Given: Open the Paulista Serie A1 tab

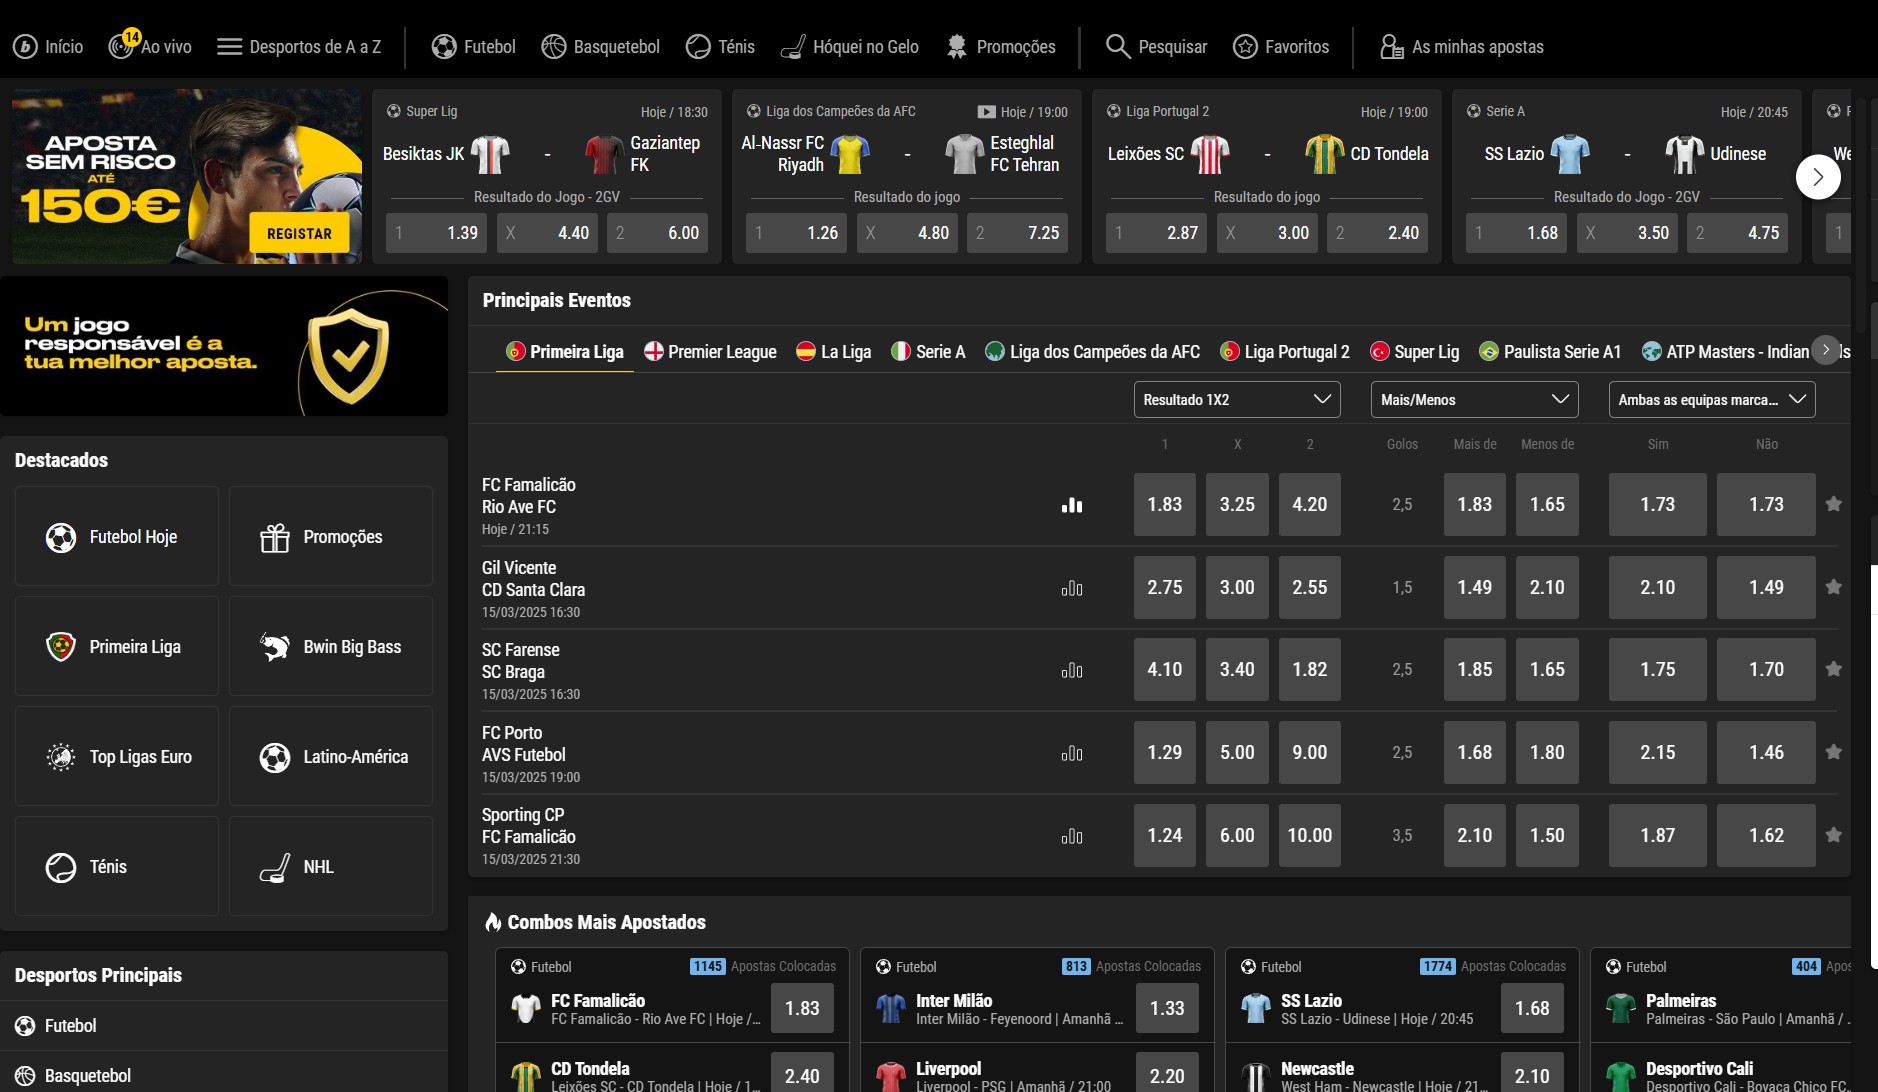Looking at the screenshot, I should click(1550, 352).
